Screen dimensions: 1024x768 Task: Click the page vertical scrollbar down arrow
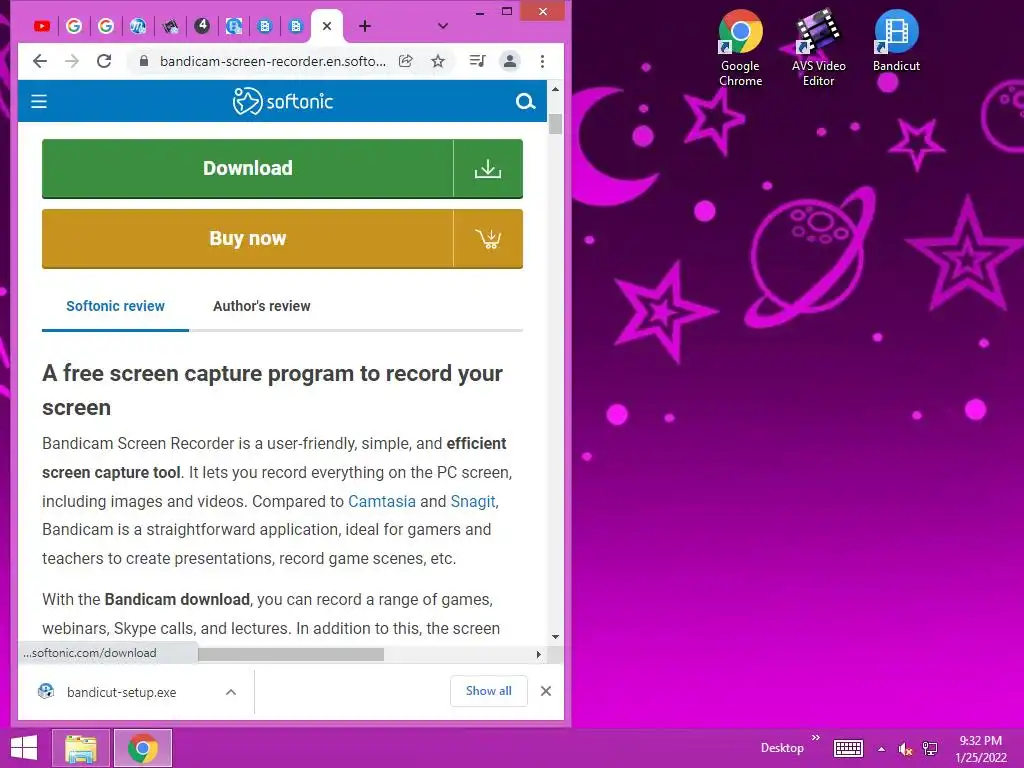(555, 637)
